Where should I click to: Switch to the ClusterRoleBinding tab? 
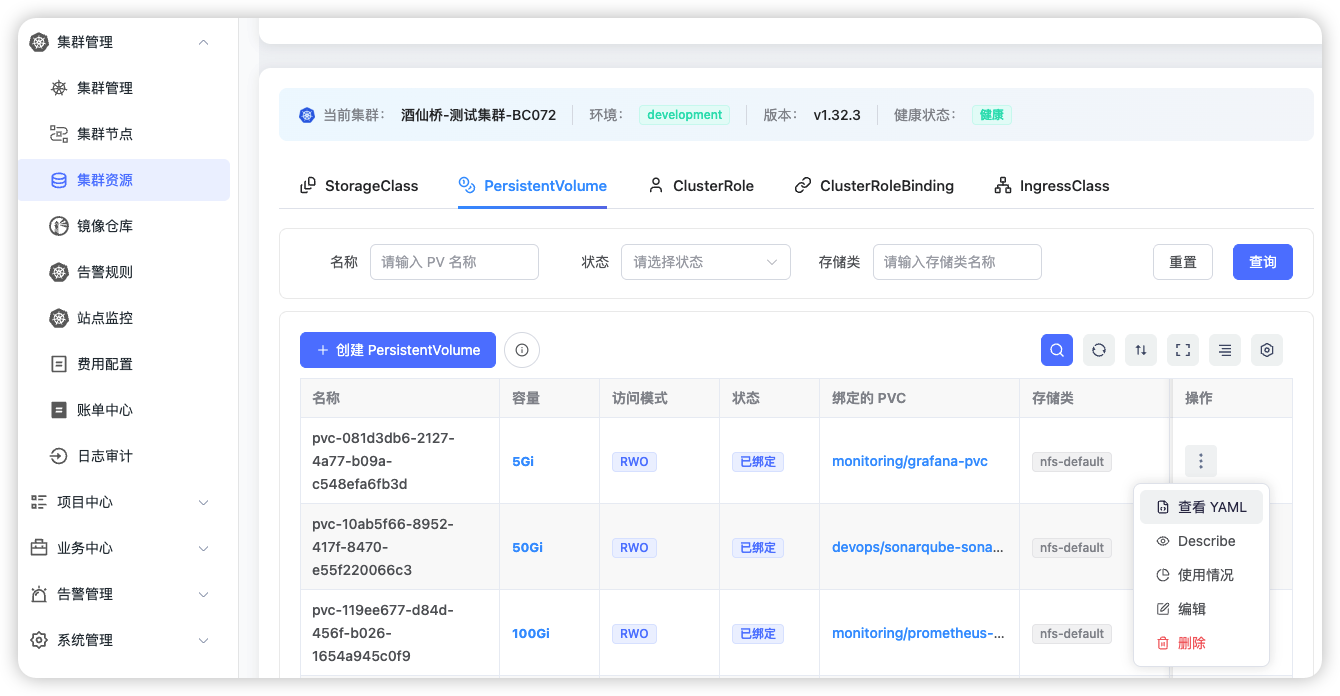[x=874, y=186]
